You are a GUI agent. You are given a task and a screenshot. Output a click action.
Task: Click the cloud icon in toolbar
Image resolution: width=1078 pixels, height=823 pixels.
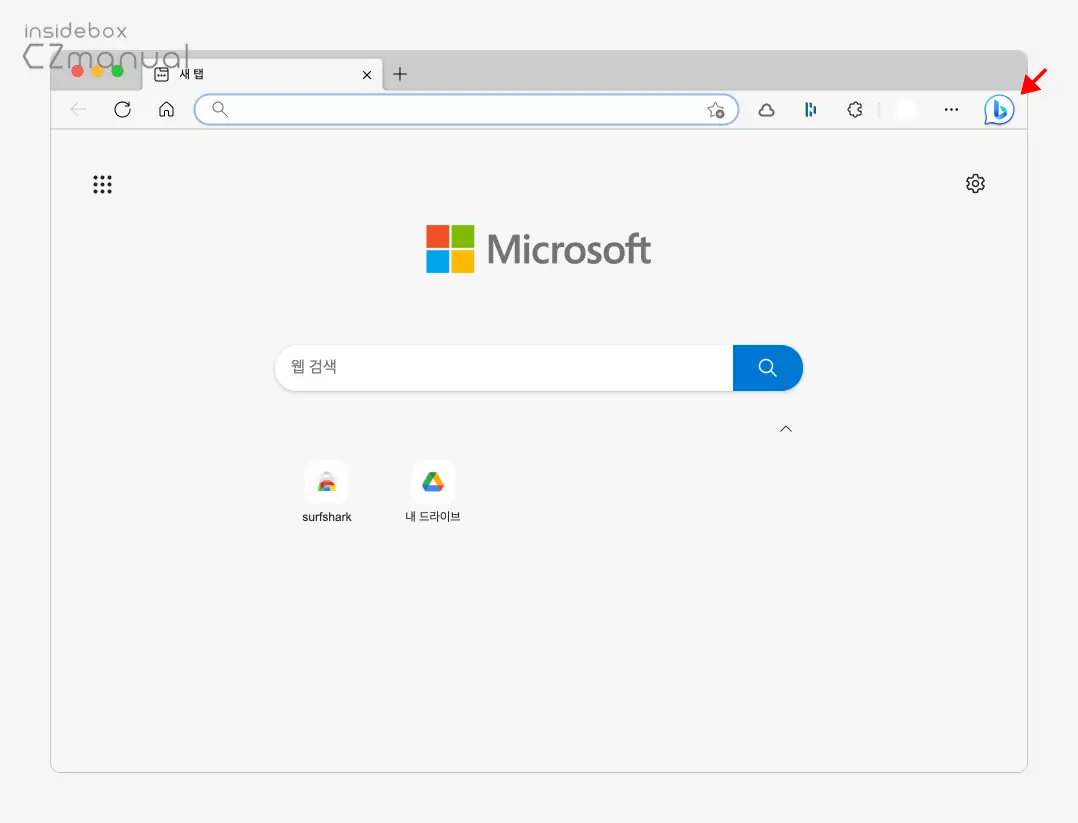[x=766, y=110]
